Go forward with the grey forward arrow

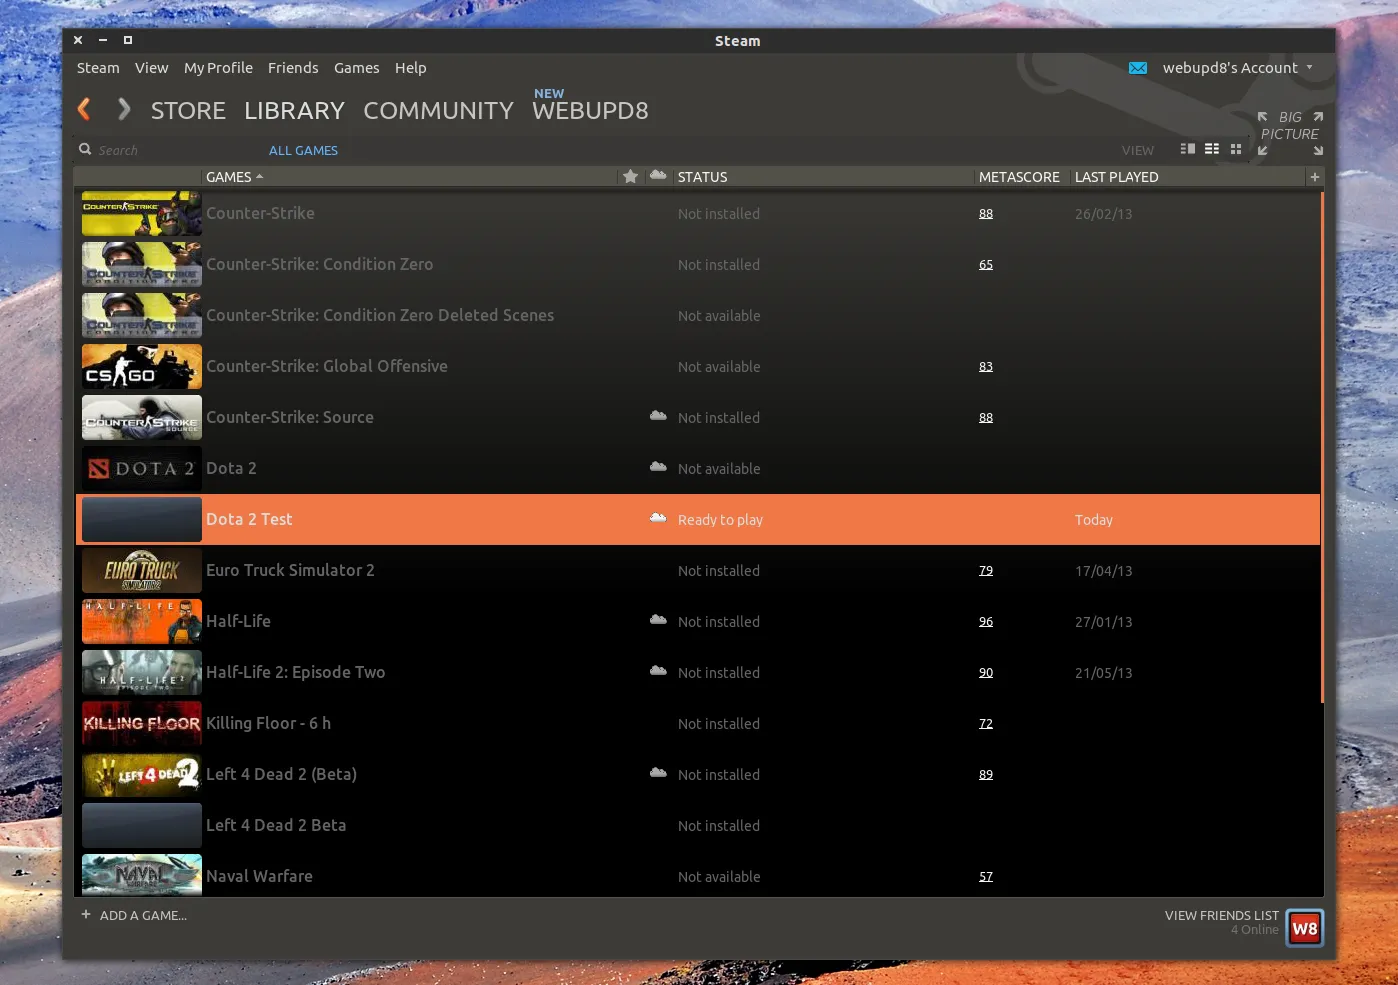click(x=124, y=109)
